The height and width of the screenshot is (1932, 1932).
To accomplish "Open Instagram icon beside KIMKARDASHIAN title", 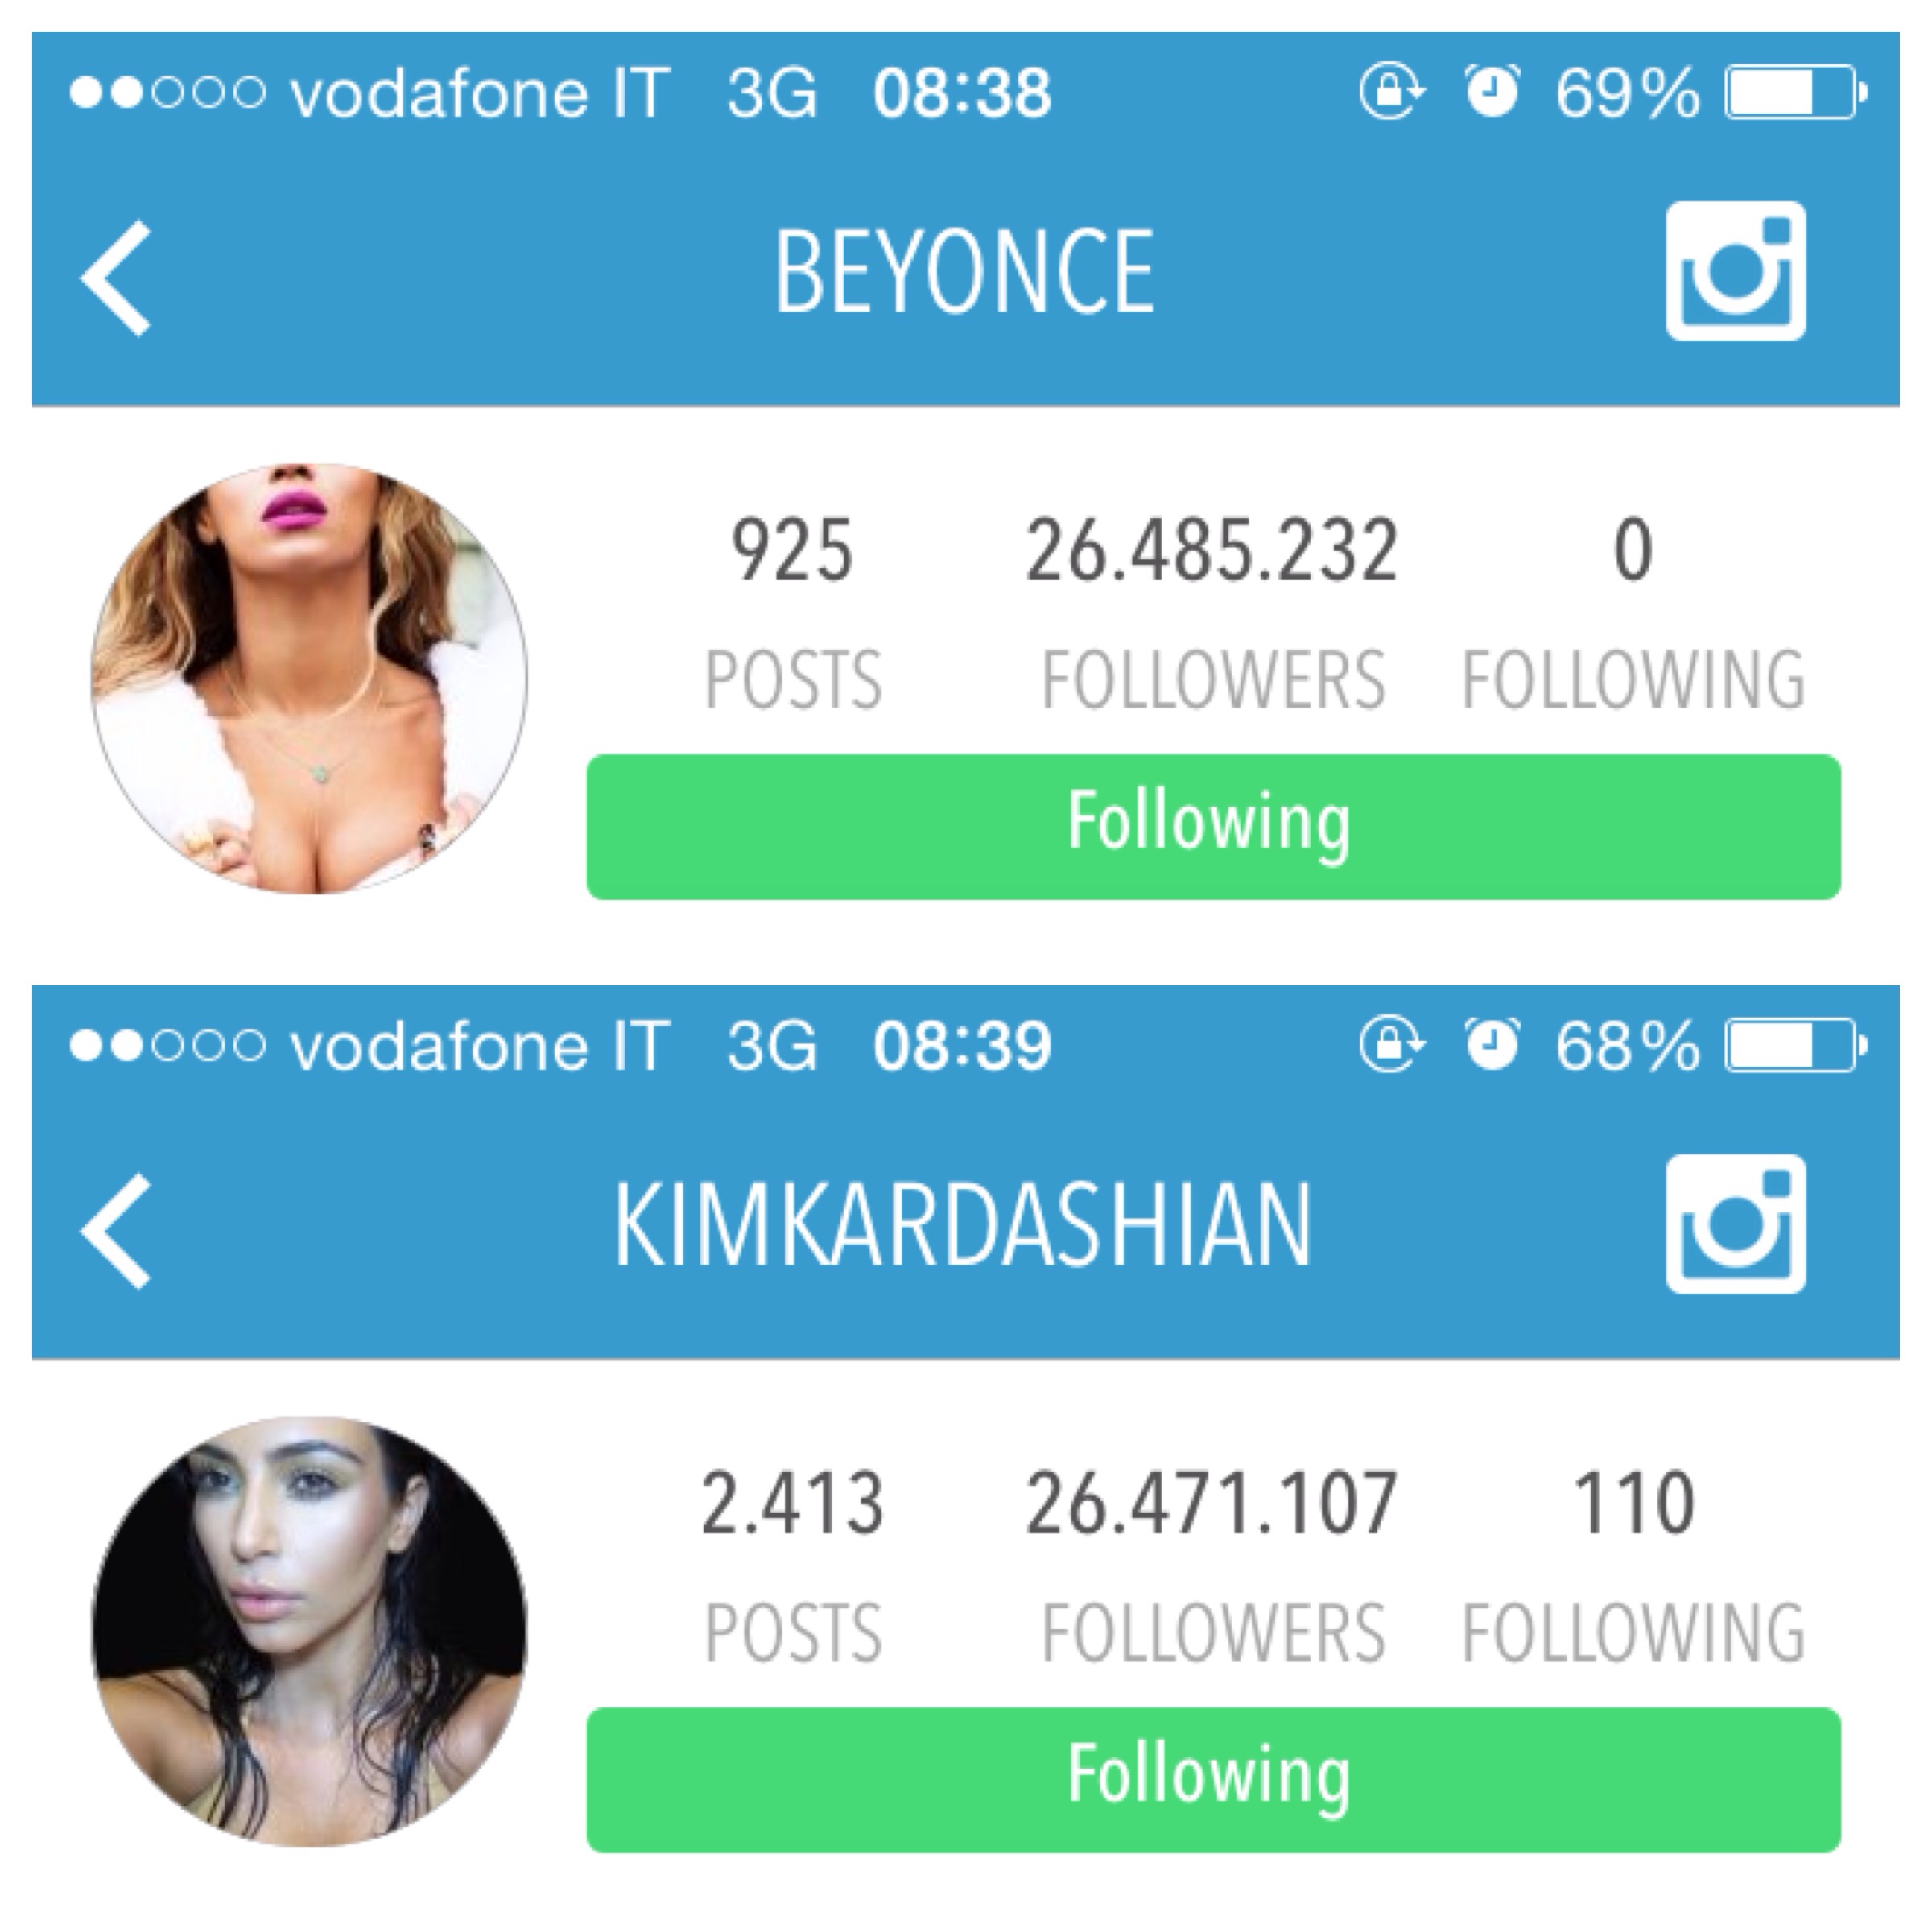I will coord(1736,1224).
